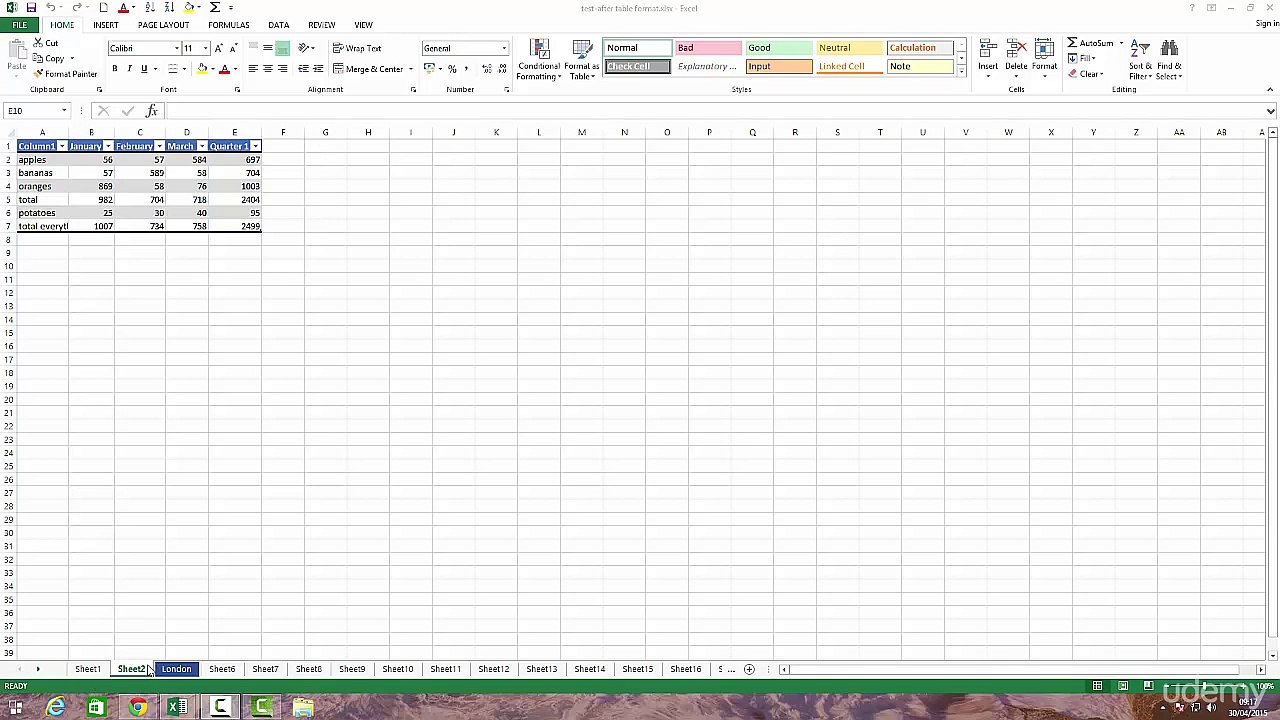The image size is (1280, 720).
Task: Open General number format dropdown
Action: pos(504,48)
